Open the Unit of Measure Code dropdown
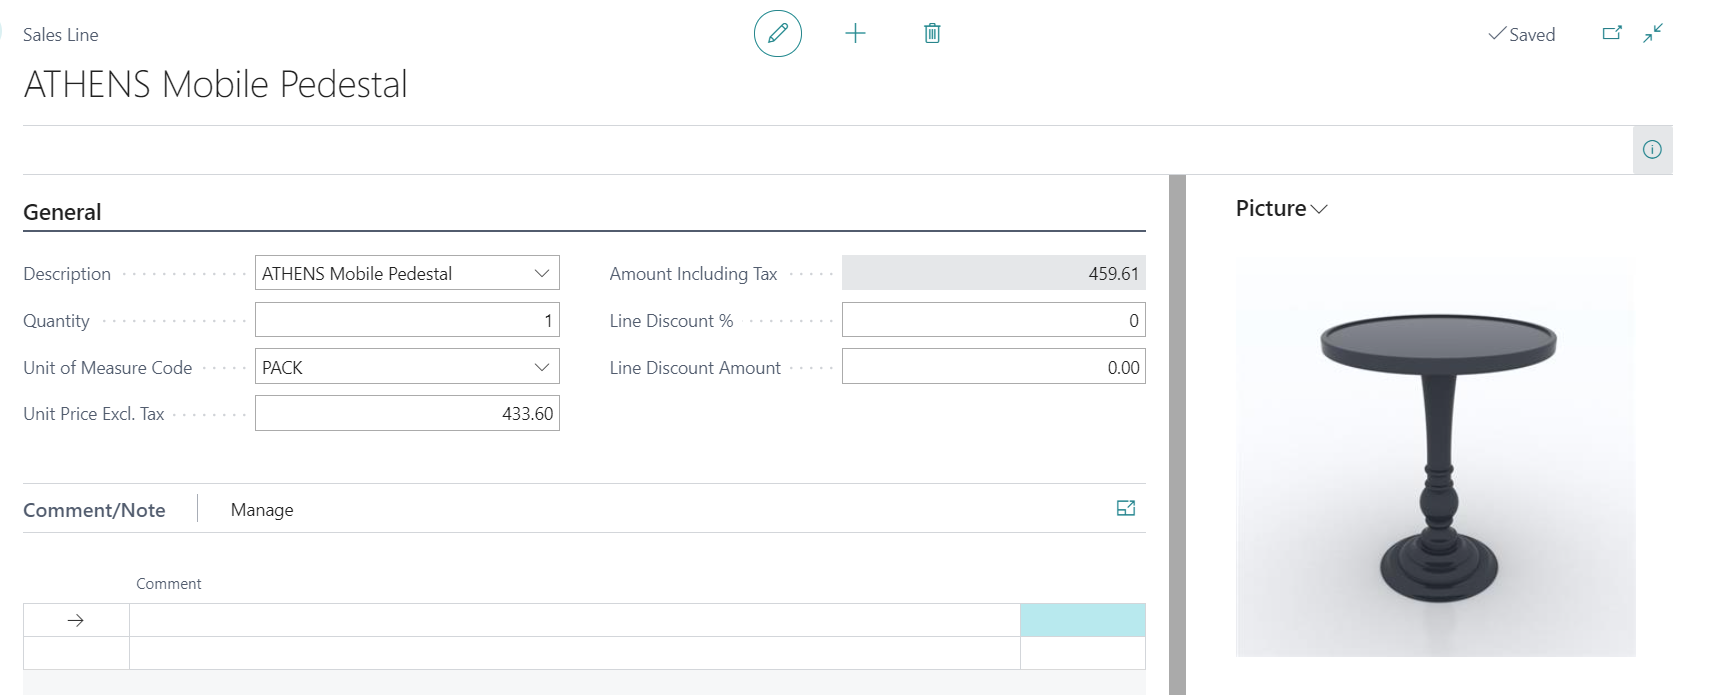Screen dimensions: 1720x695 pos(542,367)
